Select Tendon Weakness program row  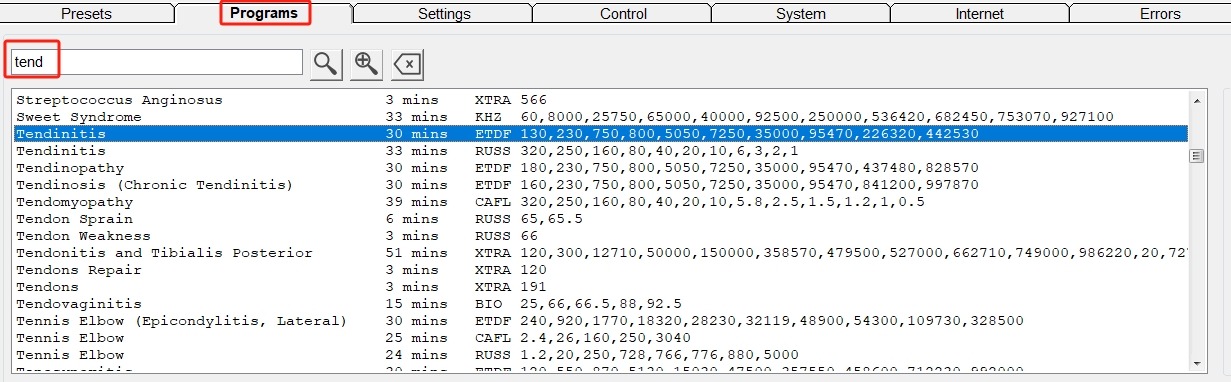(600, 236)
